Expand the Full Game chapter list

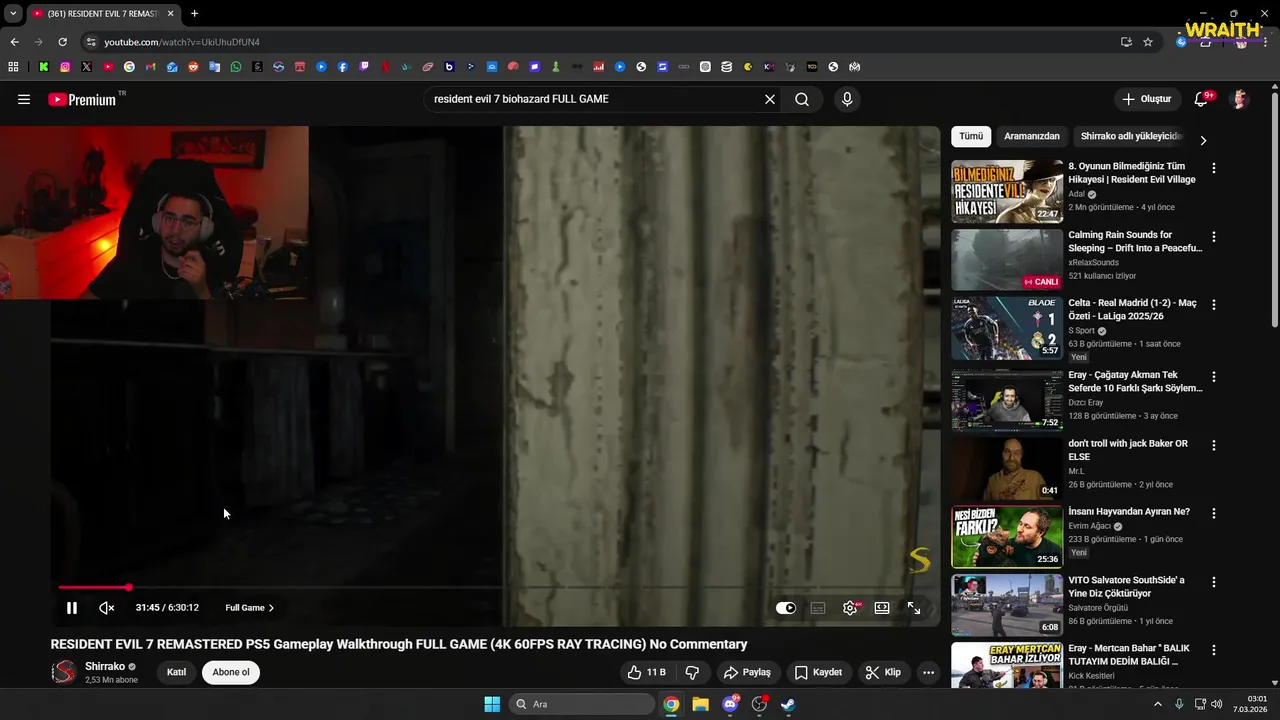[x=249, y=608]
